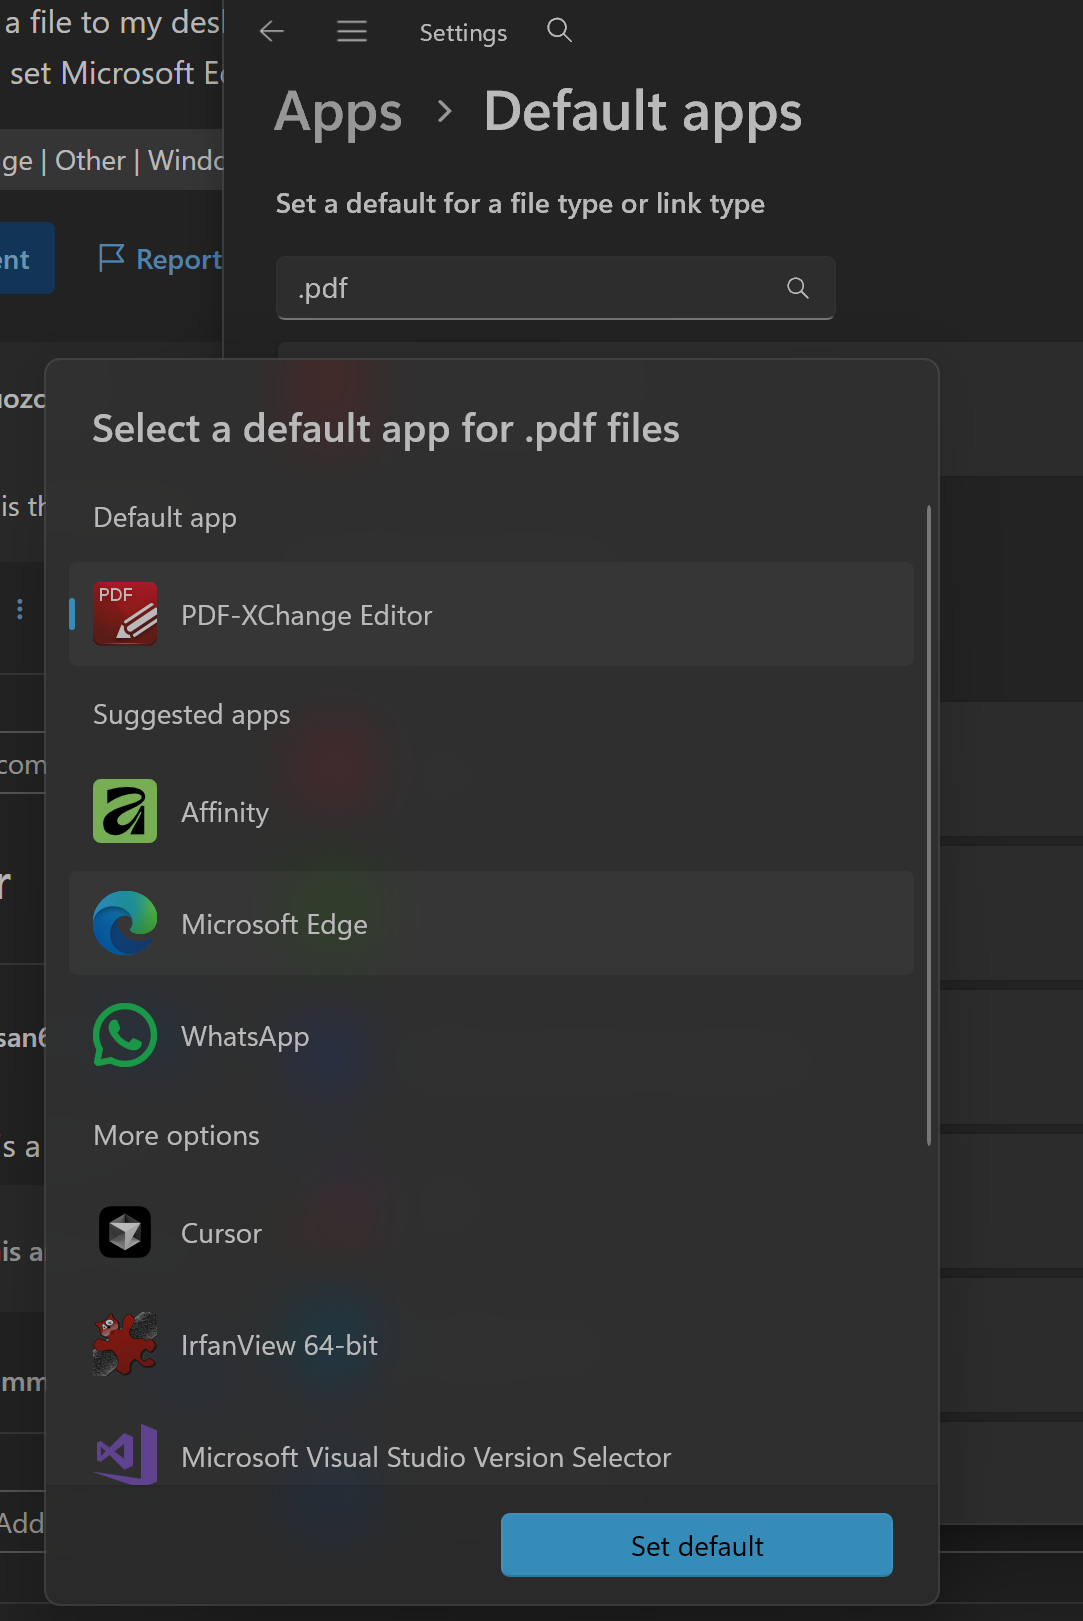The width and height of the screenshot is (1083, 1621).
Task: Choose Affinity from suggested apps
Action: tap(491, 811)
